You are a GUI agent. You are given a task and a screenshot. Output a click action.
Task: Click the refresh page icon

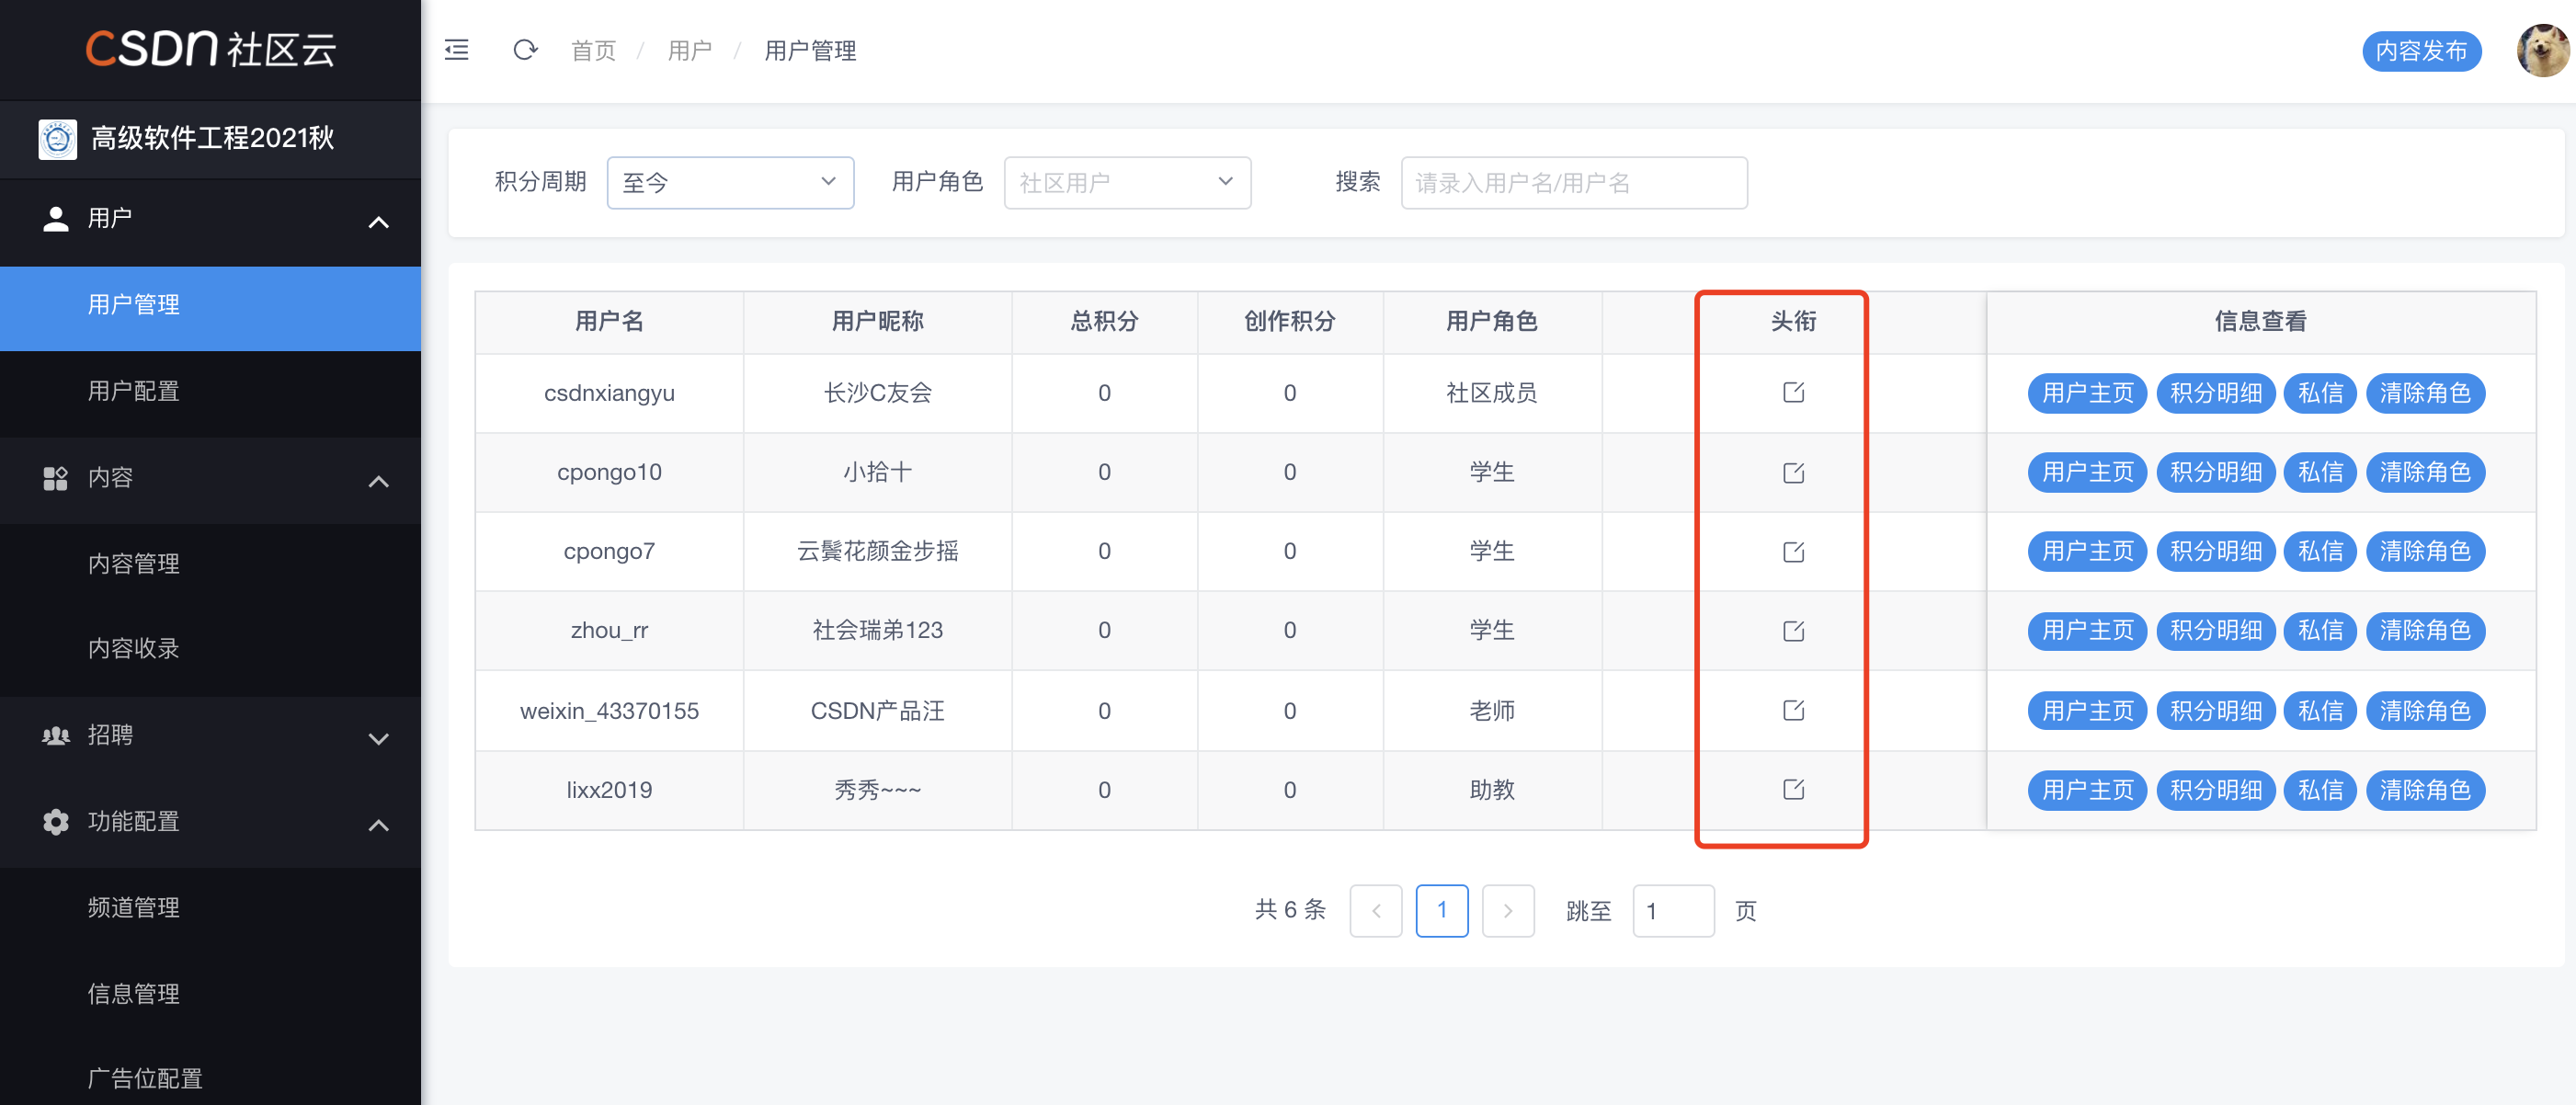pyautogui.click(x=525, y=50)
